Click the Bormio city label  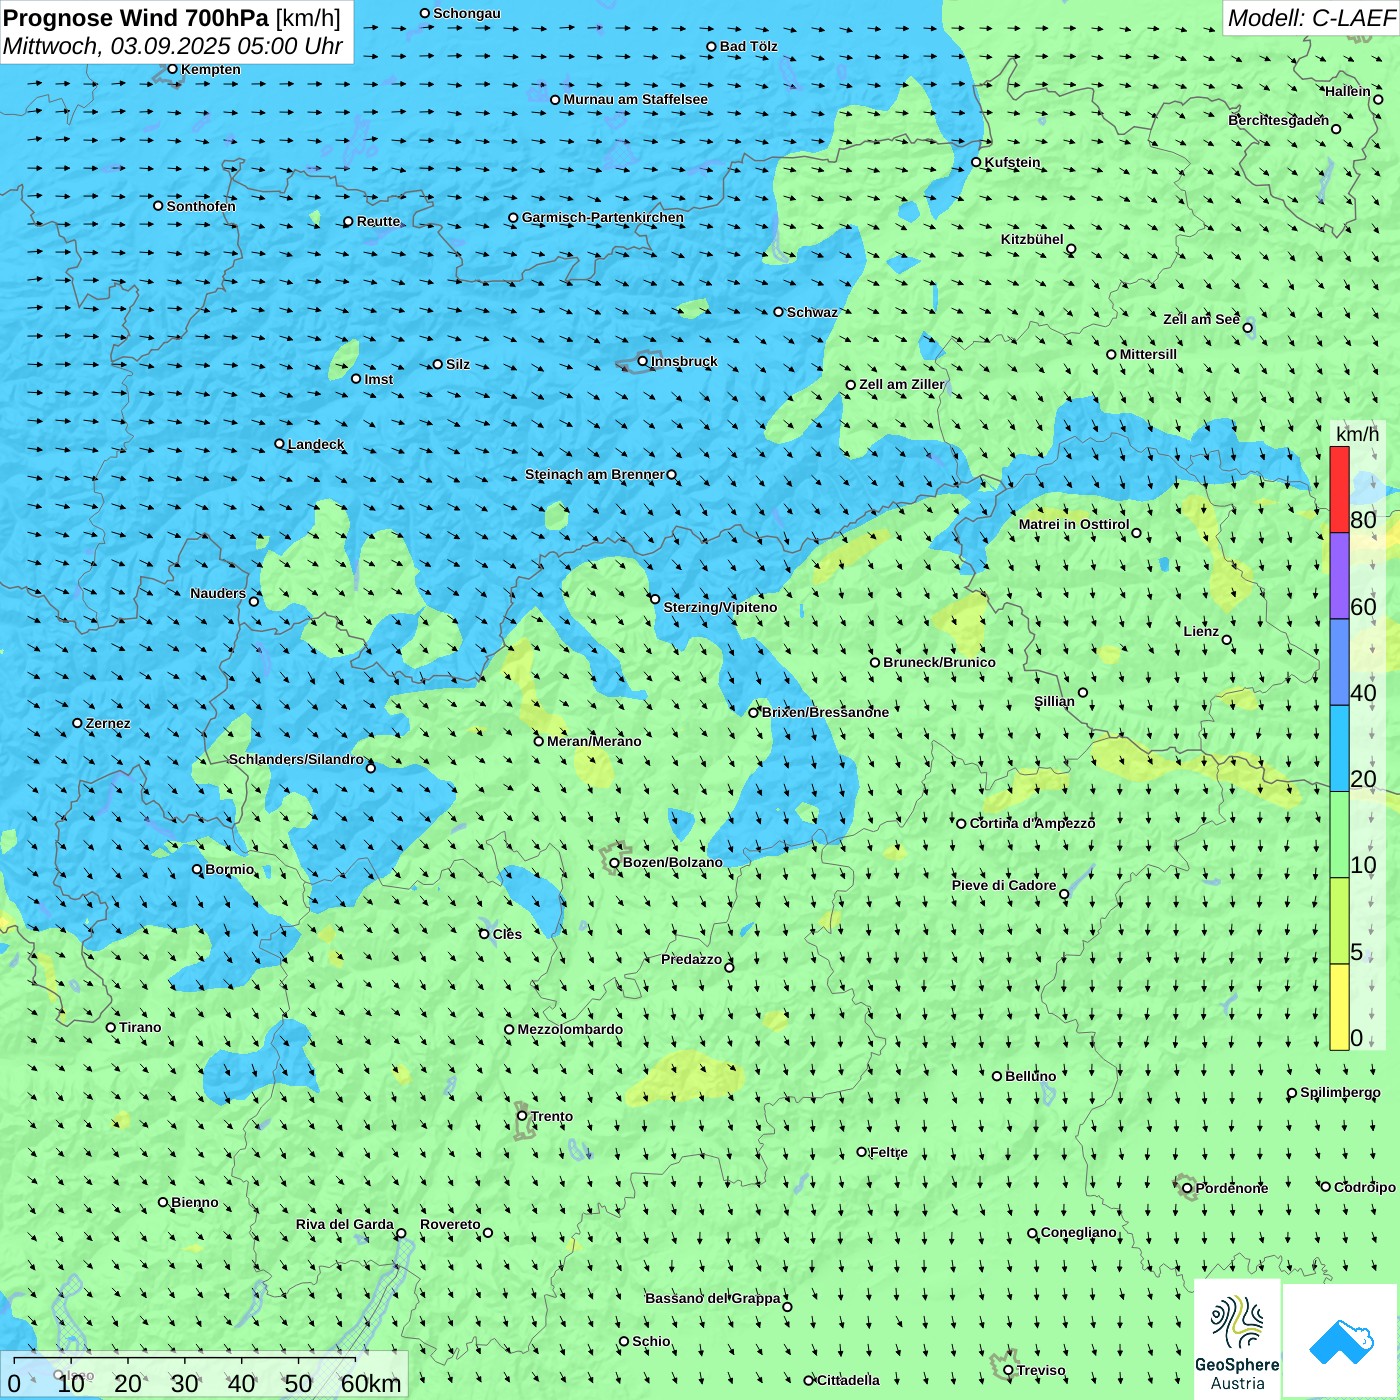[230, 869]
